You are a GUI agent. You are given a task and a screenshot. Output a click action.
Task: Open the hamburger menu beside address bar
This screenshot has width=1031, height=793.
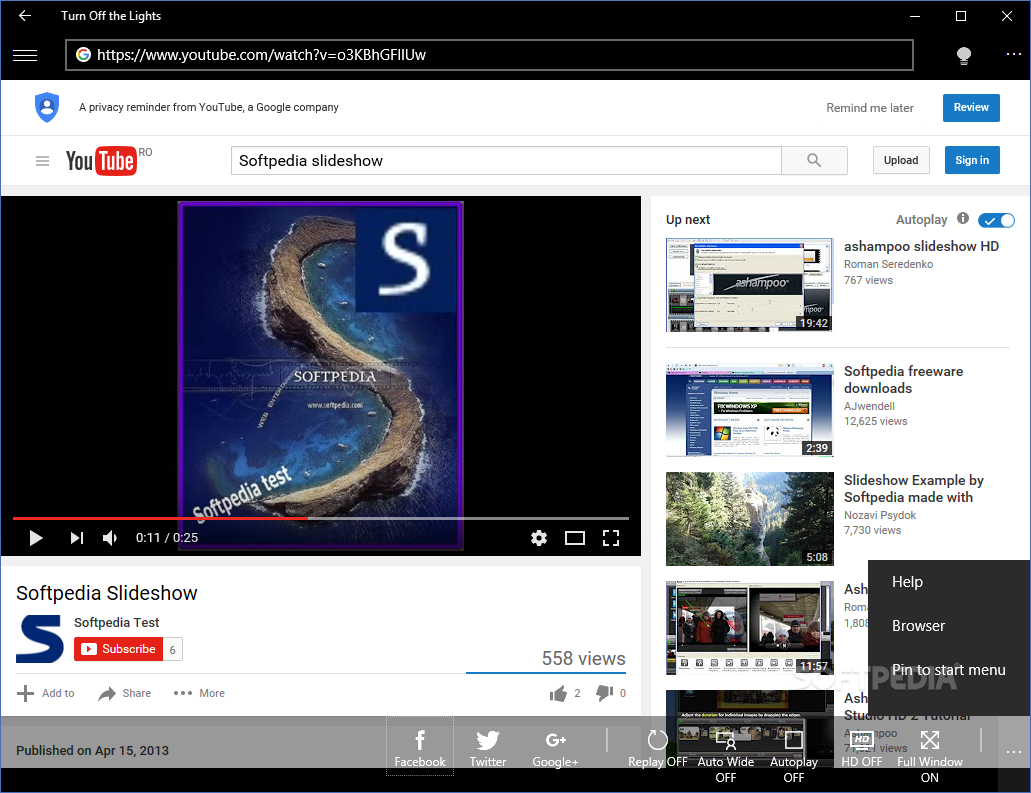click(25, 55)
